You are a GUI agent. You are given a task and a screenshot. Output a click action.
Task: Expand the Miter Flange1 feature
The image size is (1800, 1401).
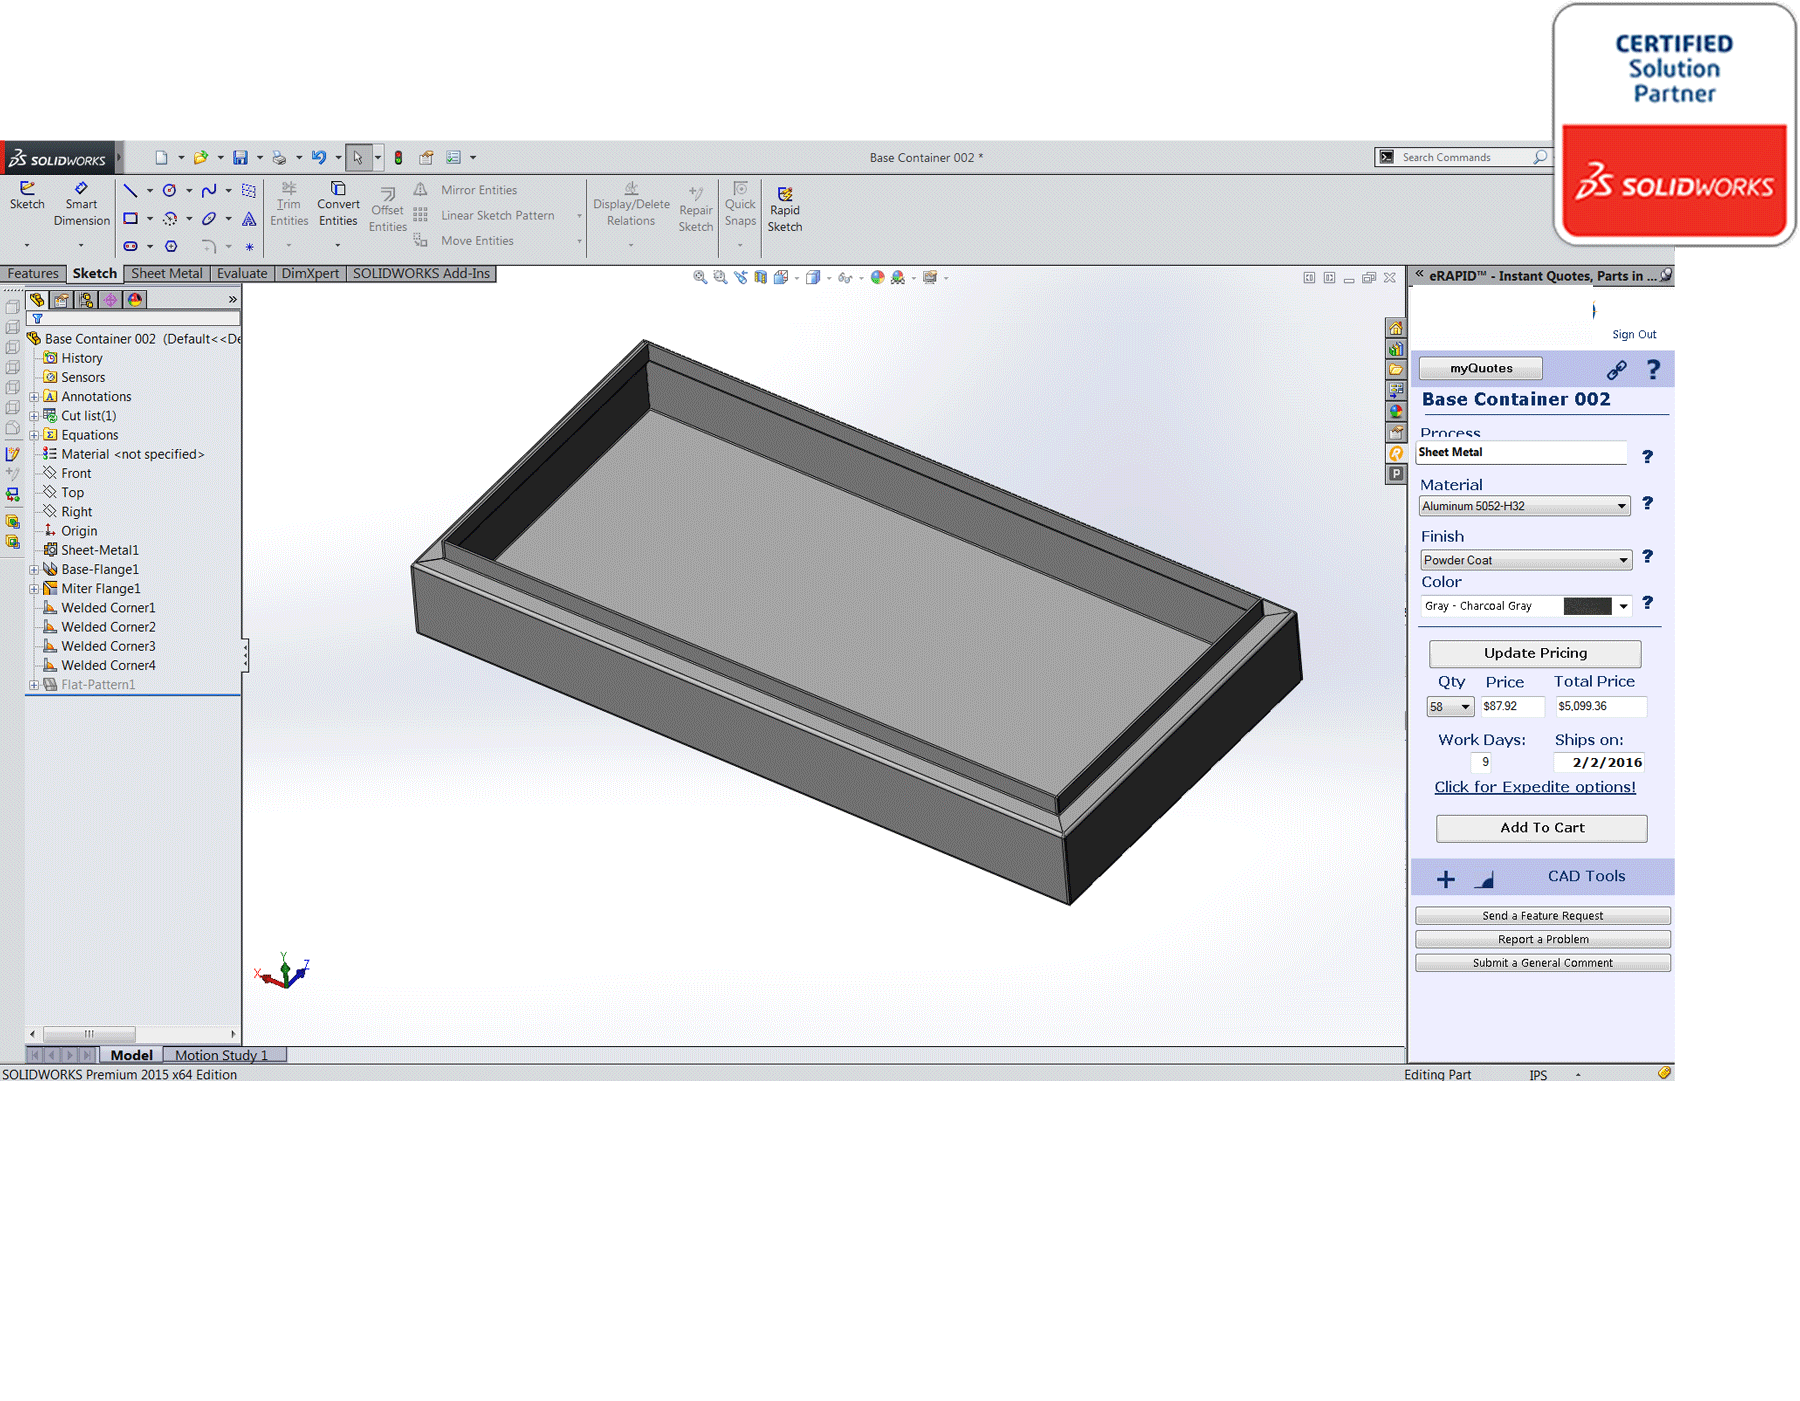point(34,589)
